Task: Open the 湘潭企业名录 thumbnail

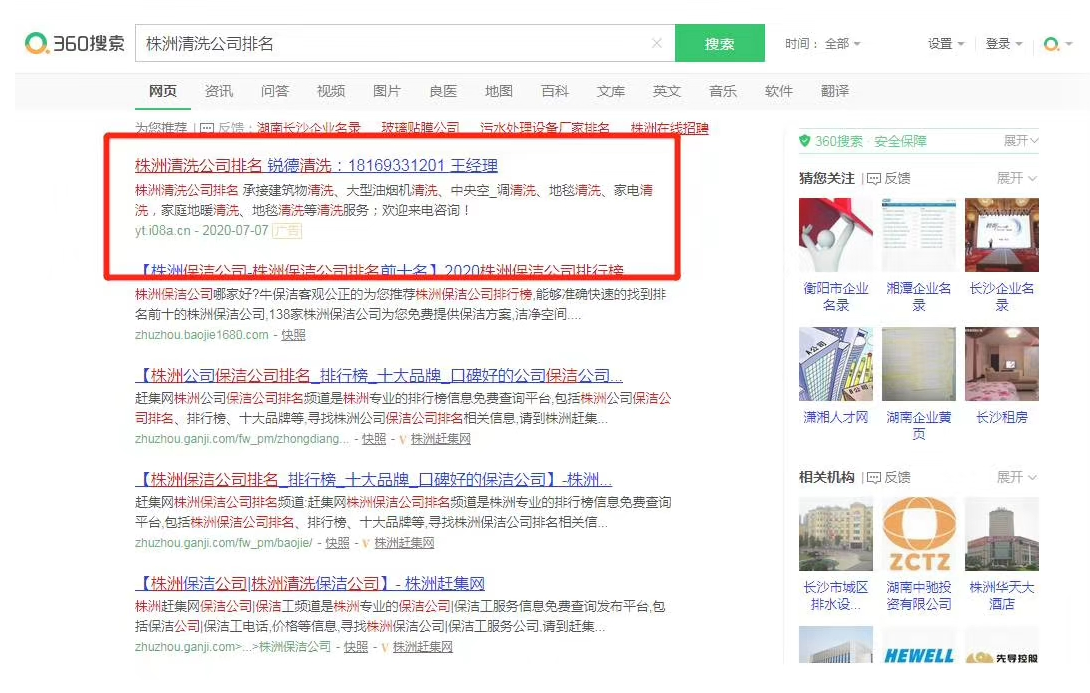Action: 919,235
